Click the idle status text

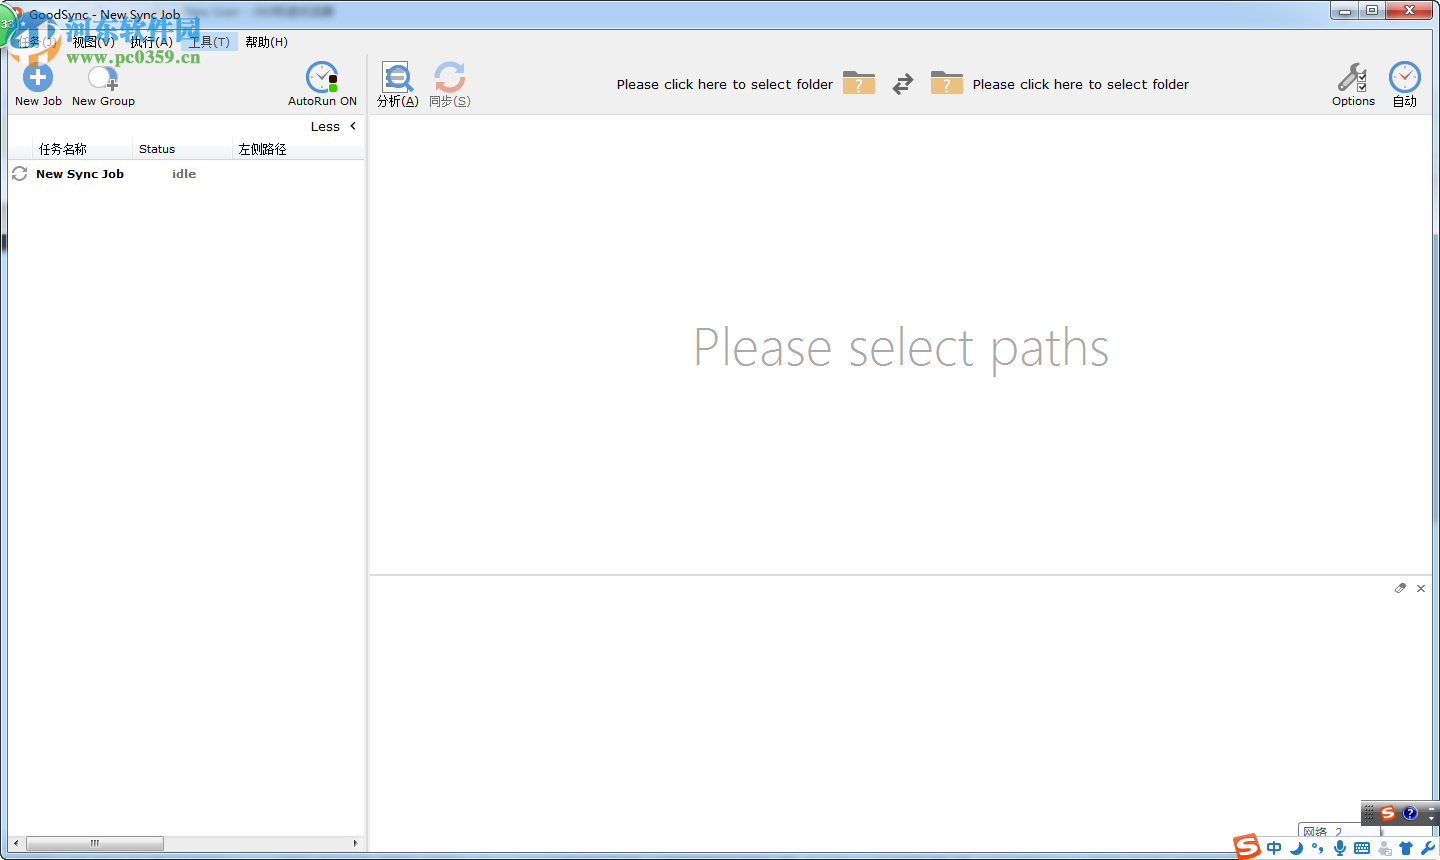(184, 174)
